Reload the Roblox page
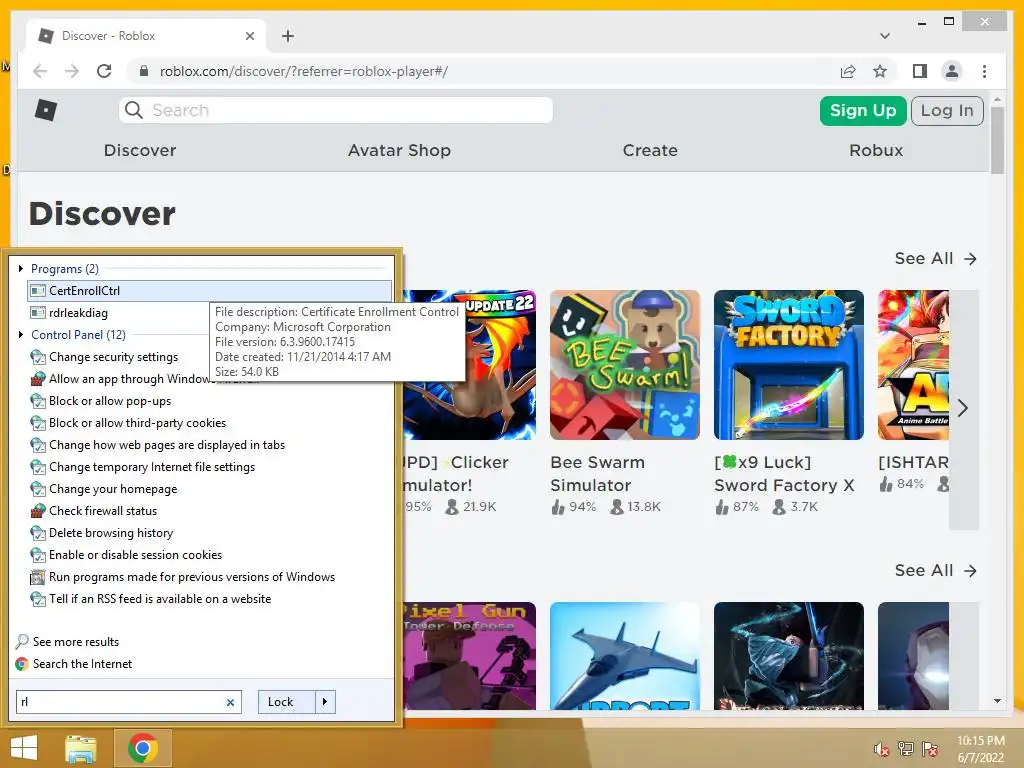 104,71
